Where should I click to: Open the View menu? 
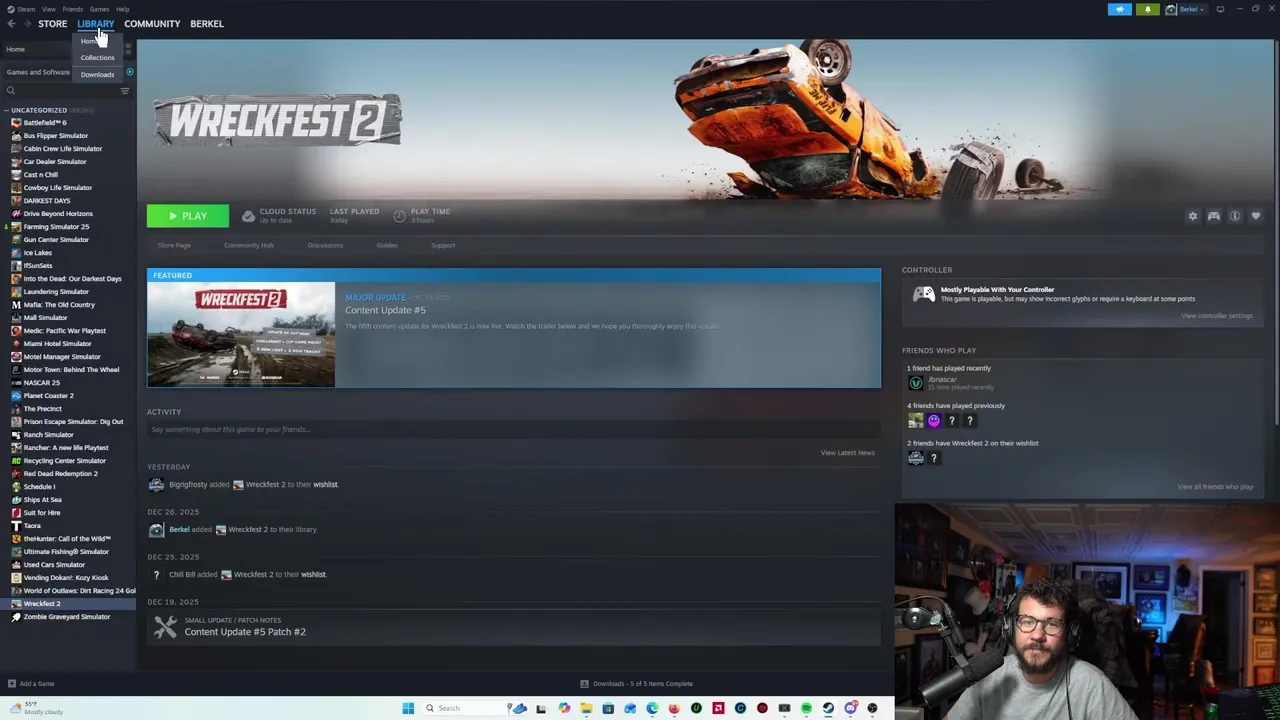point(48,9)
